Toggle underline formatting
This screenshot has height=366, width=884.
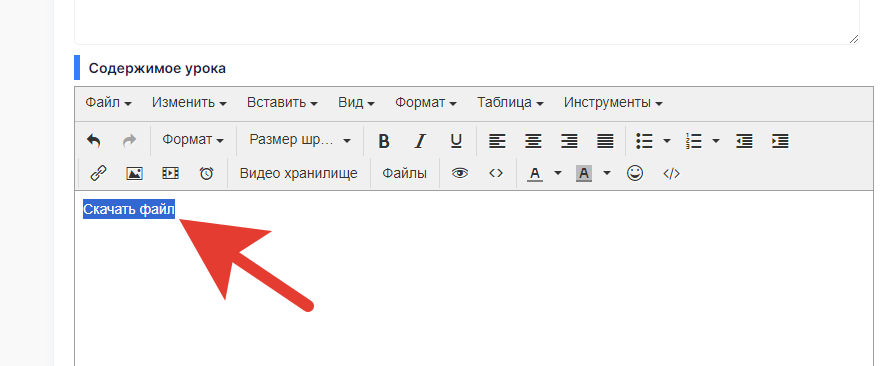[x=456, y=140]
